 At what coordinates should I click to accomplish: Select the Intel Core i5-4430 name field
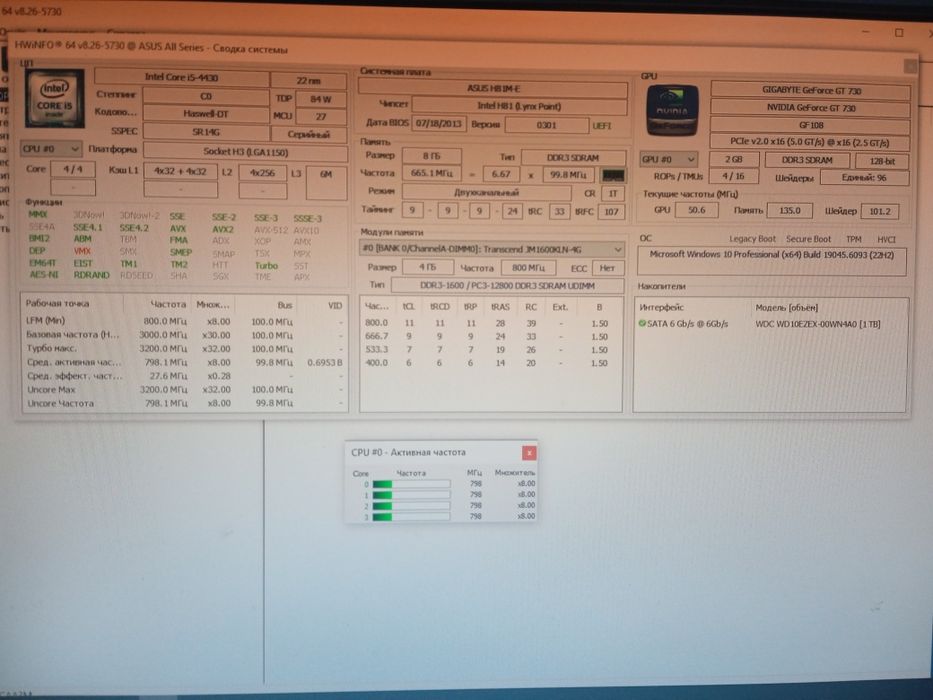coord(181,77)
